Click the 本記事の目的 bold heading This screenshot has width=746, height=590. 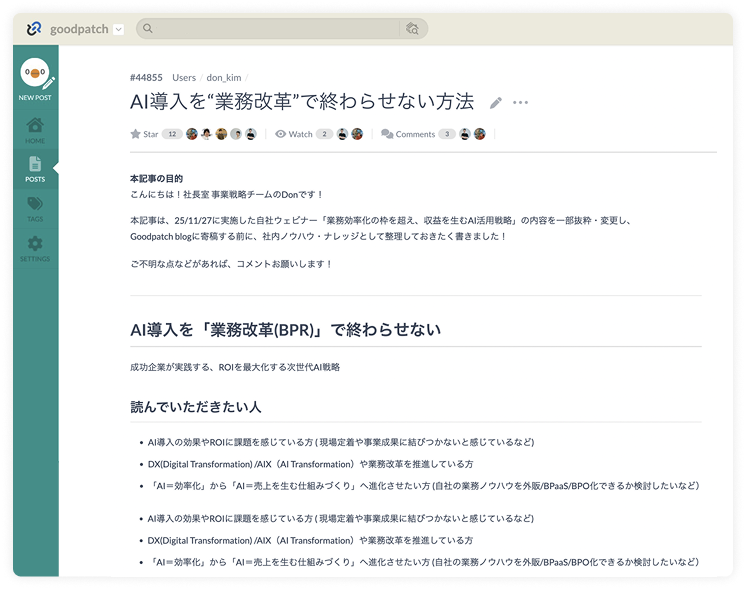tap(157, 178)
